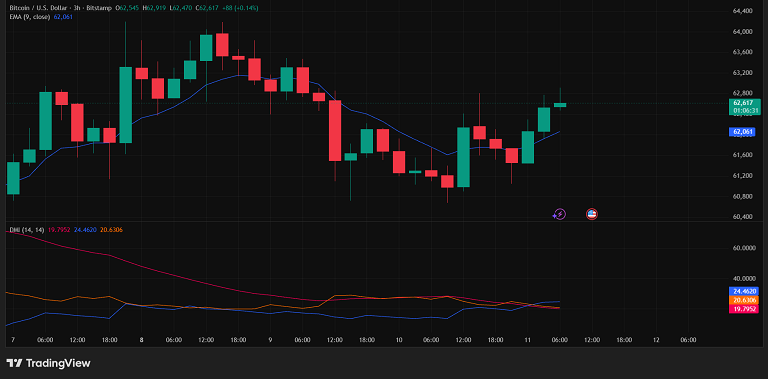Click the large red candle on the 9th at 12:00
Viewport: 768px width, 379px height.
pyautogui.click(x=335, y=130)
